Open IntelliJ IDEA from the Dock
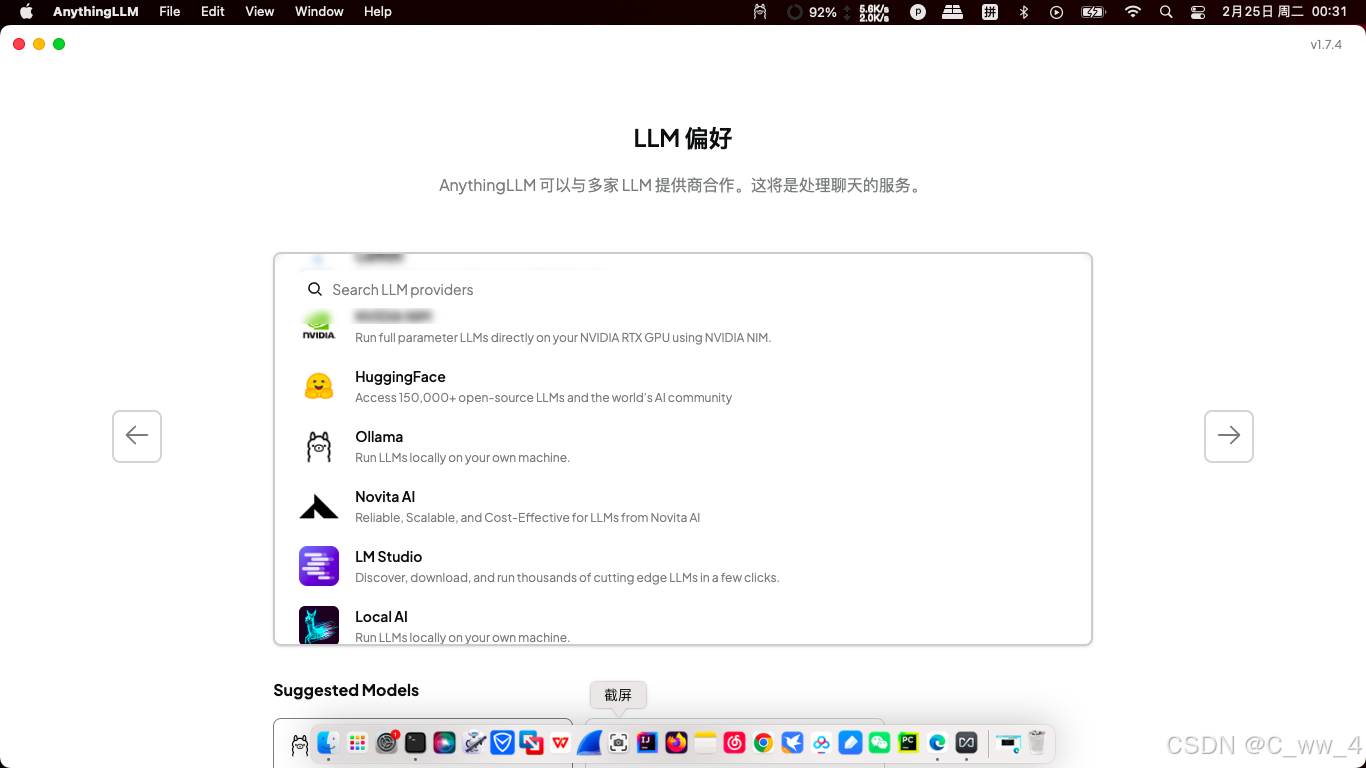This screenshot has width=1366, height=768. coord(648,743)
